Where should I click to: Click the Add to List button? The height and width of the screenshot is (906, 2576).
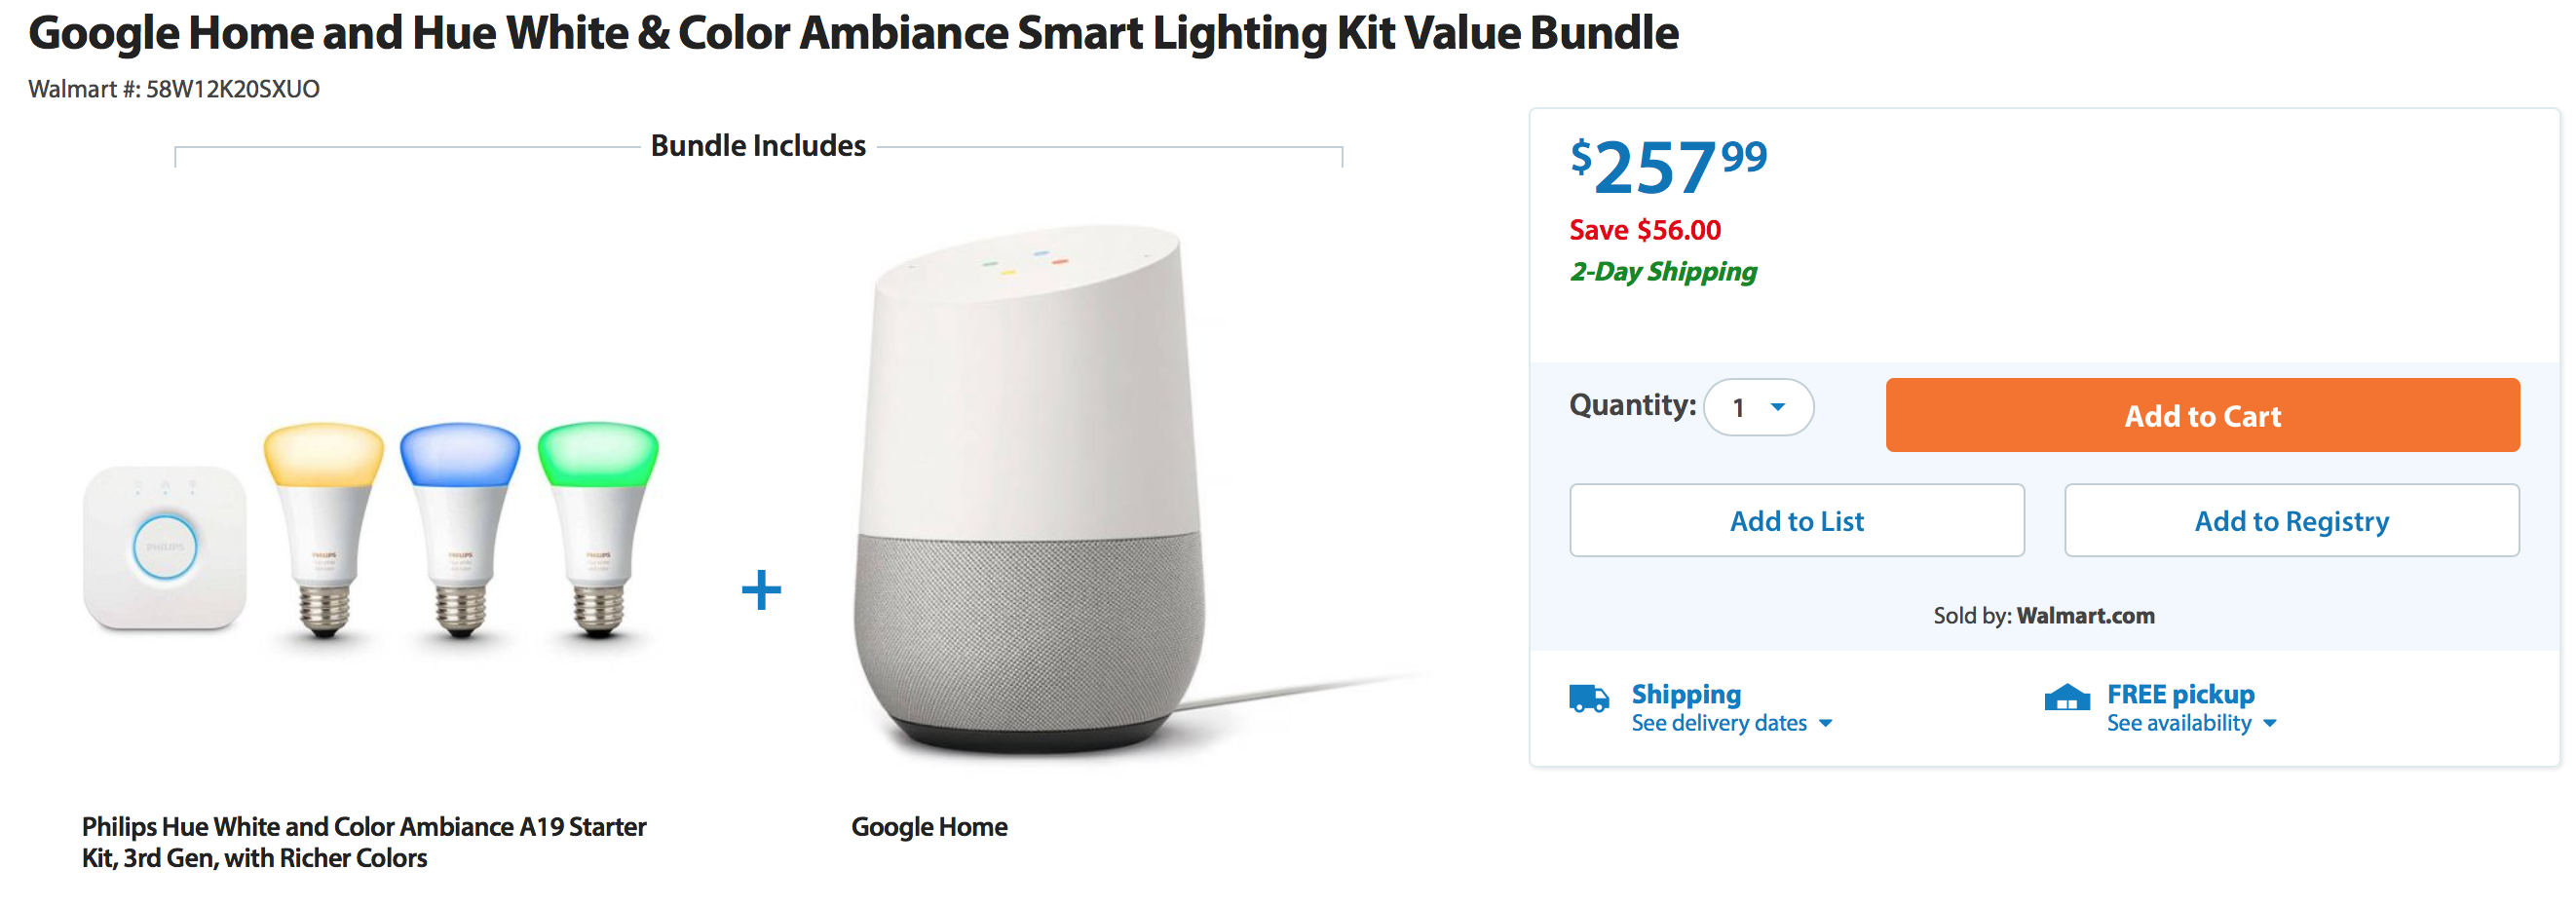(1797, 520)
